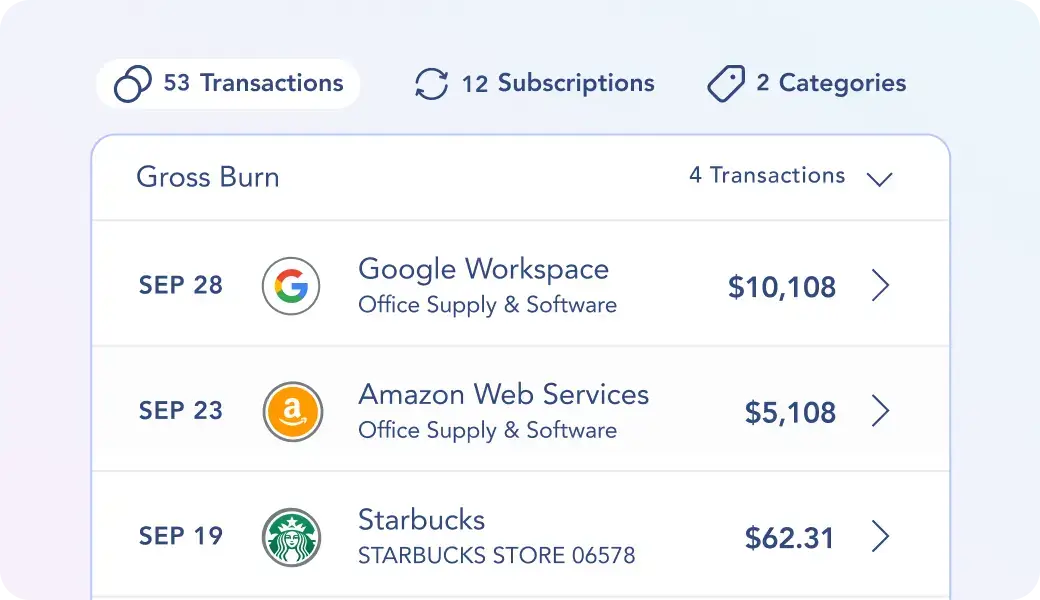Viewport: 1040px width, 600px height.
Task: Click the tag icon beside 2 Categories
Action: coord(725,84)
